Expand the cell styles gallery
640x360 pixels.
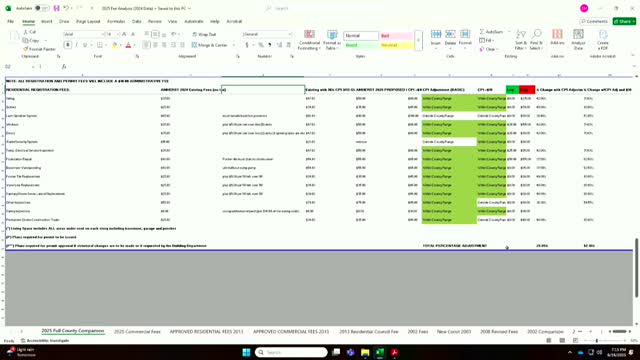click(x=418, y=40)
